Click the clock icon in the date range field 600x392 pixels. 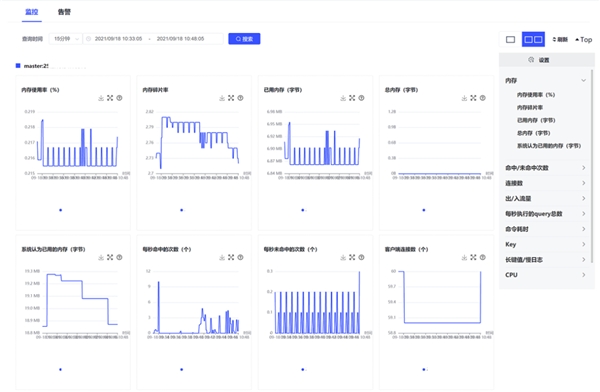88,39
